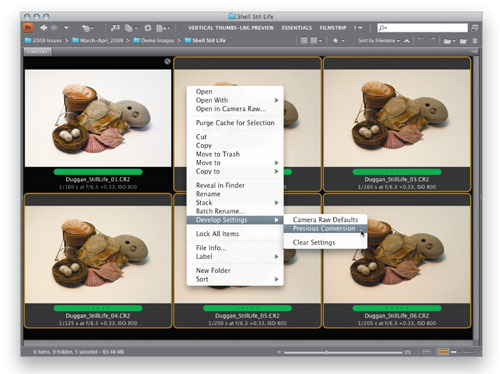The image size is (500, 374).
Task: Expand chevron after March-April_2009 breadcrumb
Action: 128,41
